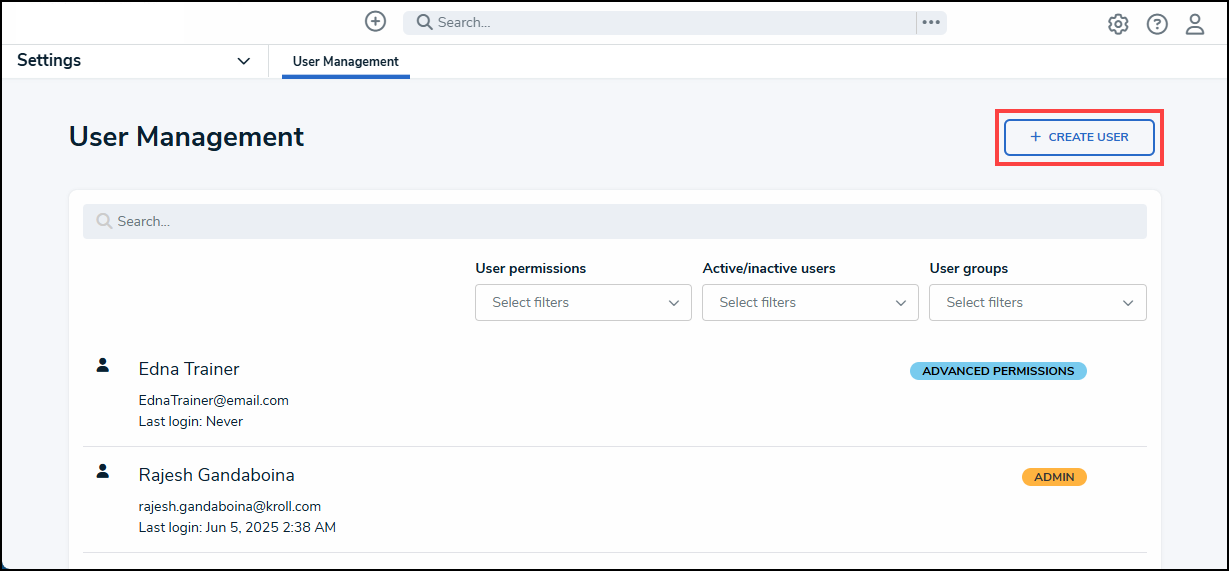The image size is (1229, 571).
Task: Open the User groups filter dropdown
Action: (x=1037, y=302)
